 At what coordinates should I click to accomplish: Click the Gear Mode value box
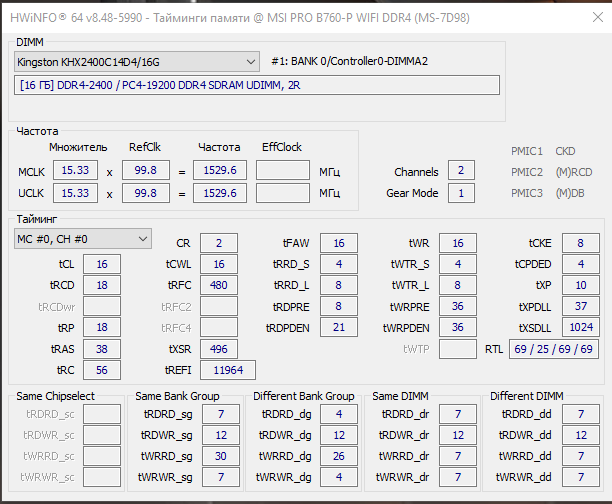461,193
